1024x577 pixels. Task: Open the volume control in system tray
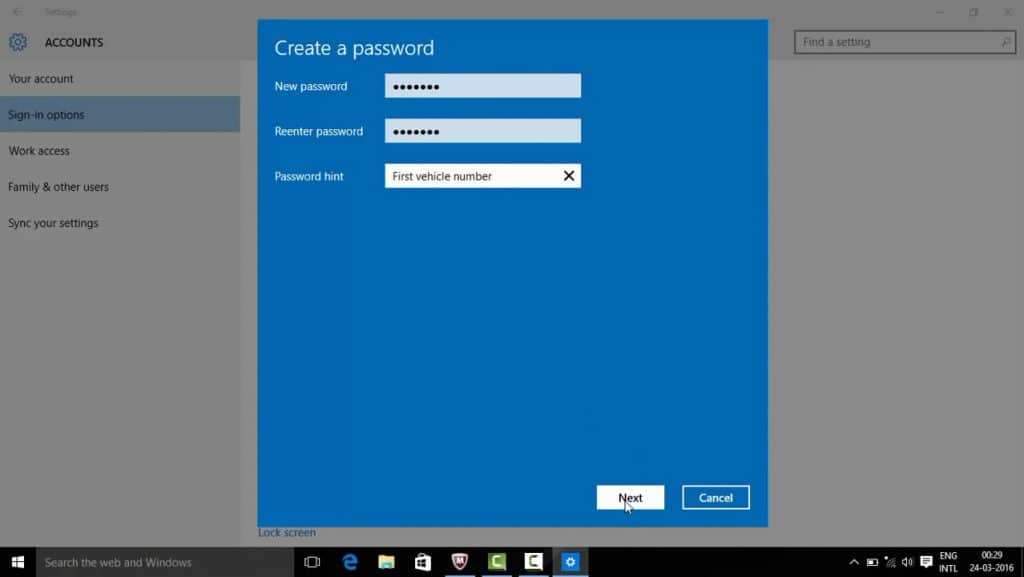[906, 562]
